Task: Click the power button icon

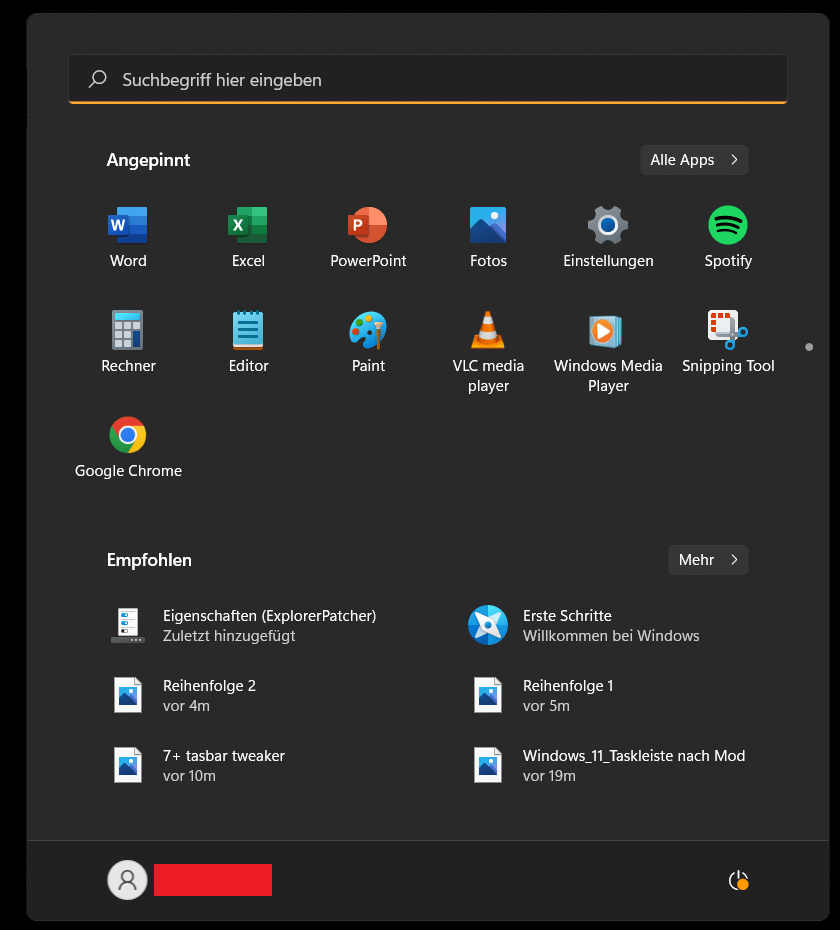Action: pyautogui.click(x=738, y=880)
